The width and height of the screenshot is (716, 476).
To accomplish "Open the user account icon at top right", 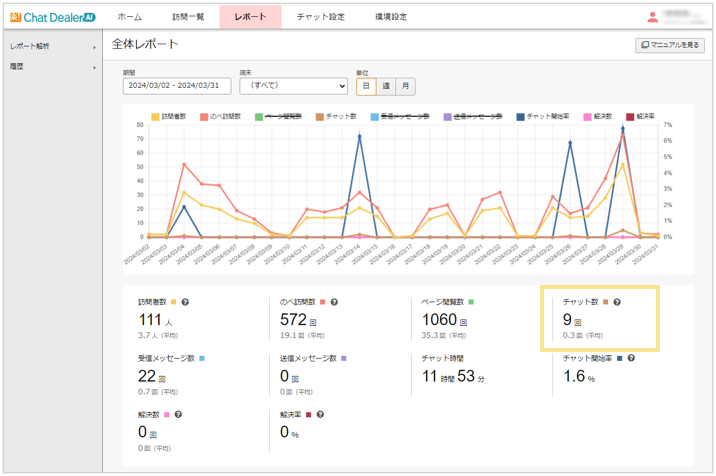I will [653, 17].
